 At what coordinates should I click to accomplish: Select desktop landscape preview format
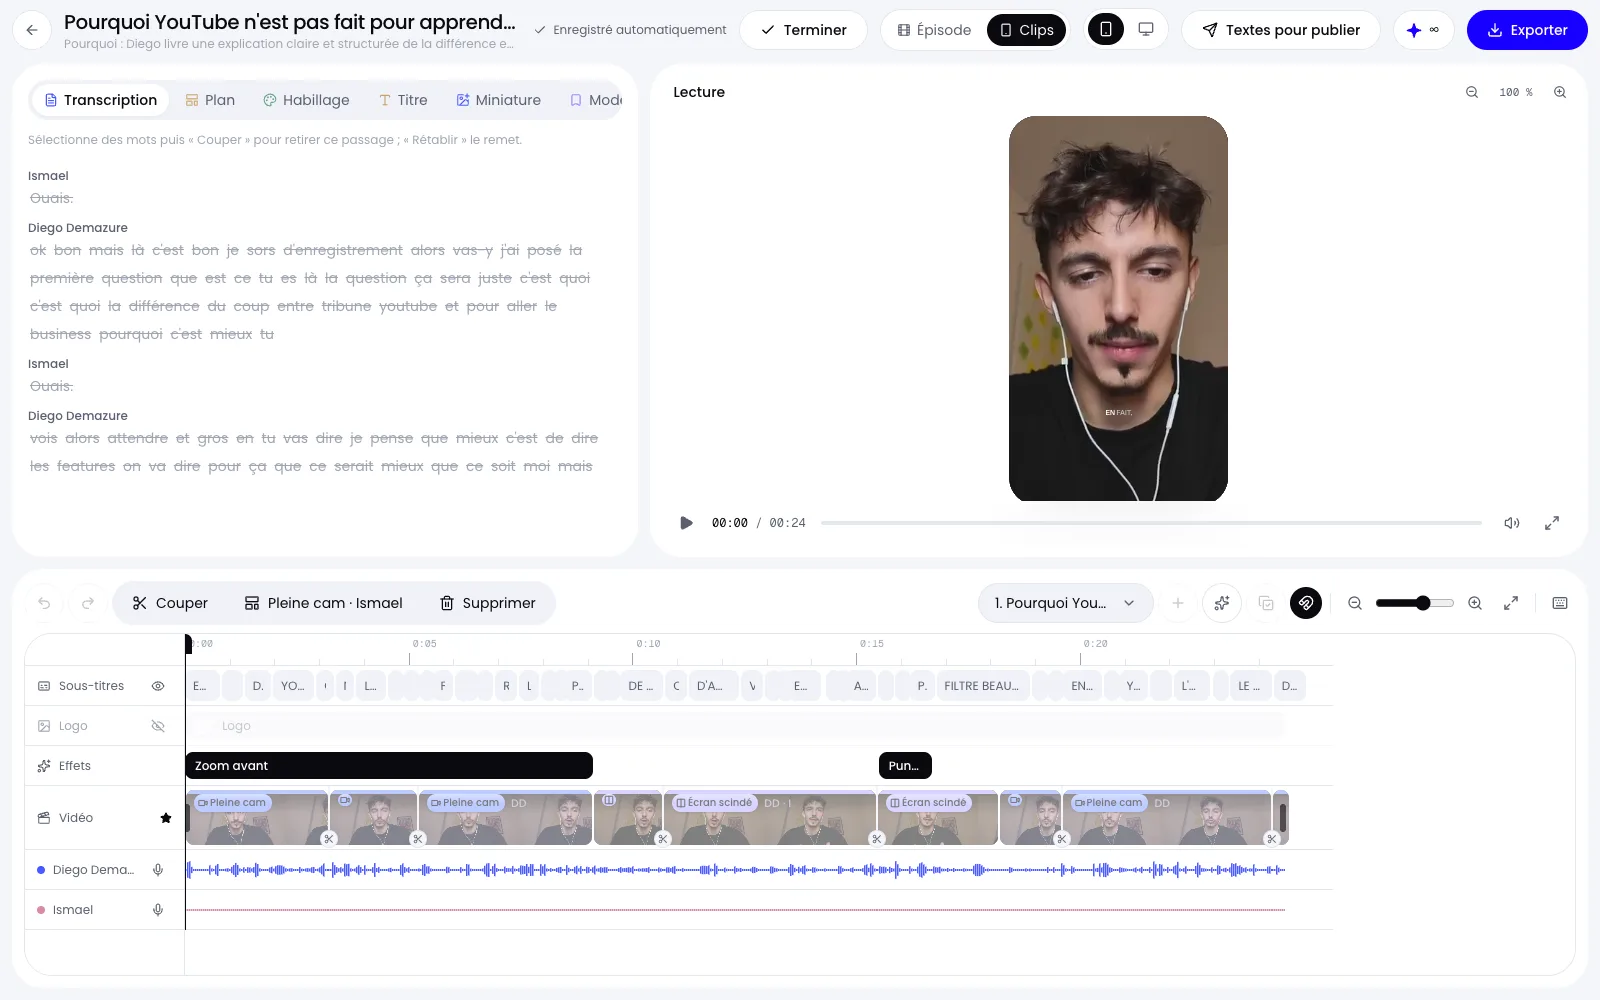1146,30
